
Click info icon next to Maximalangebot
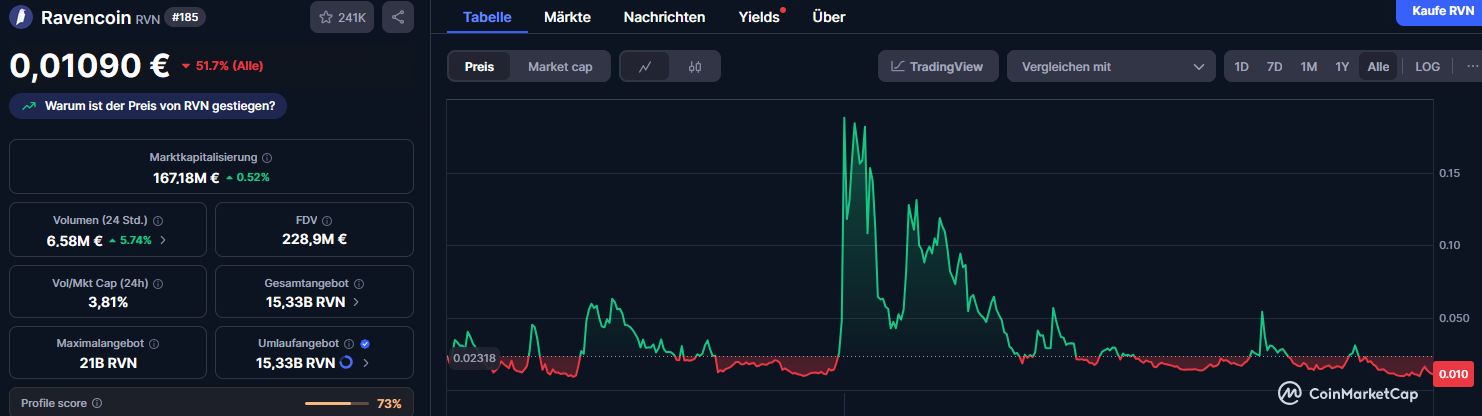(x=154, y=344)
